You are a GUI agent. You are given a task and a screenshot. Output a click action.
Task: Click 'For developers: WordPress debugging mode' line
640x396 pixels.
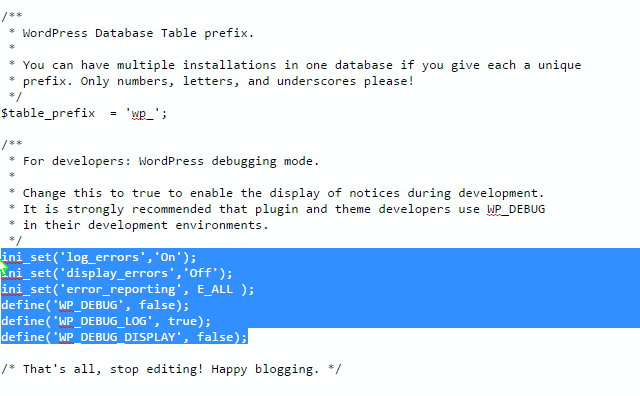[171, 161]
